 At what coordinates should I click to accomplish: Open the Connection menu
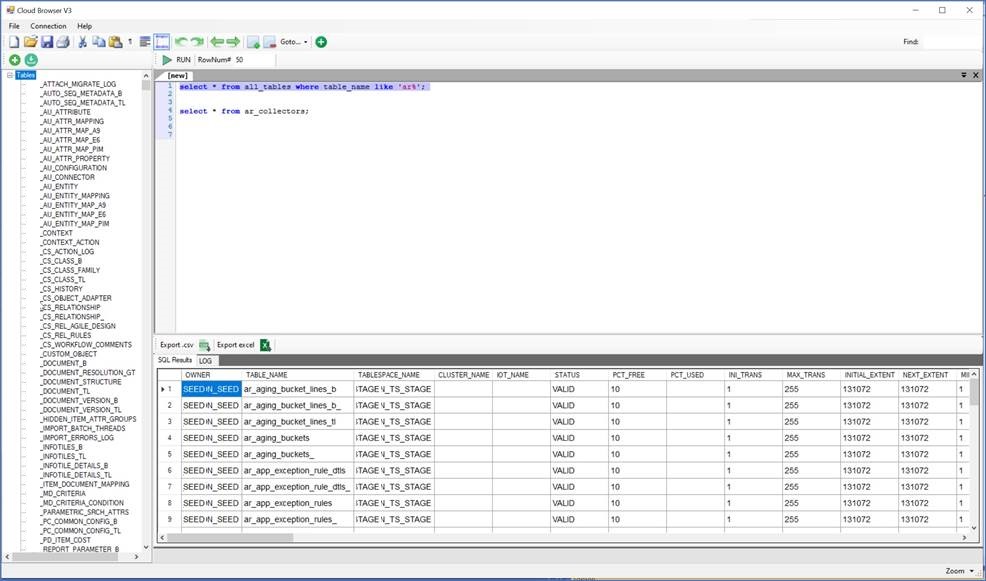click(48, 25)
